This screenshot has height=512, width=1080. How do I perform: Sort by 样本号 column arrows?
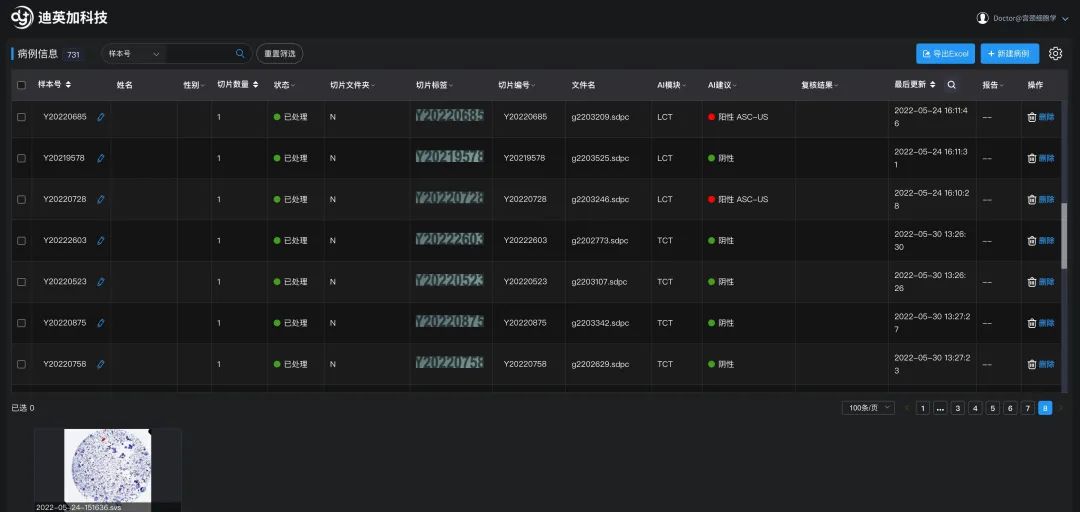pyautogui.click(x=68, y=85)
